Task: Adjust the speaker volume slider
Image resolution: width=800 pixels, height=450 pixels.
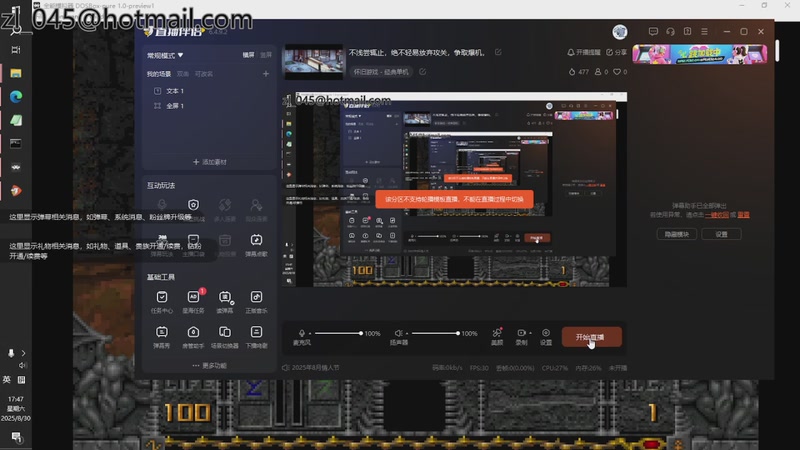Action: [435, 333]
